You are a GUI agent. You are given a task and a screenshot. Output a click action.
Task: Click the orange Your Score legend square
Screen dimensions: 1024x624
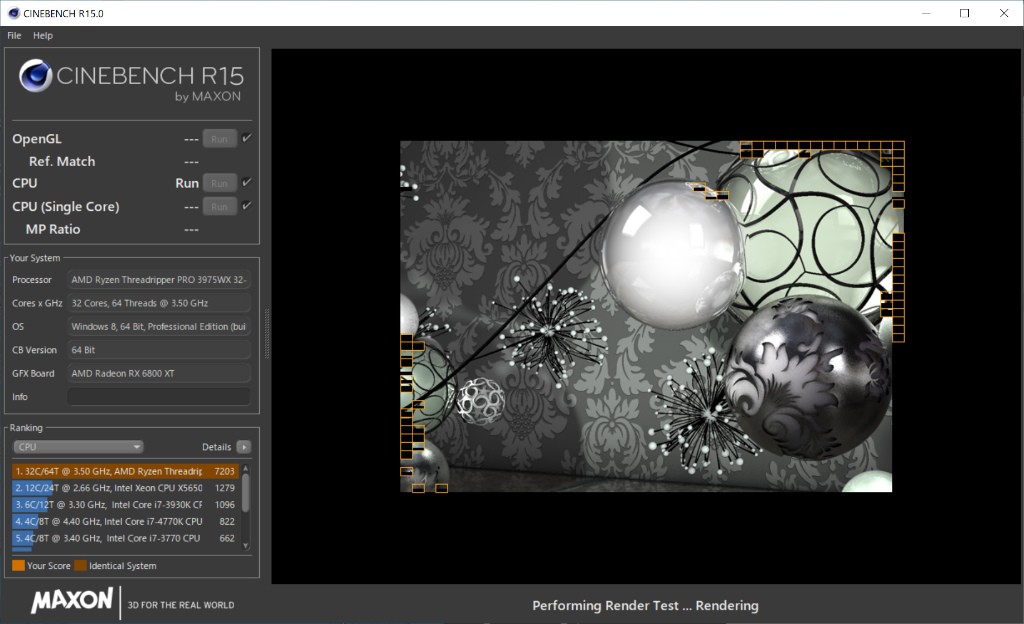(x=18, y=566)
